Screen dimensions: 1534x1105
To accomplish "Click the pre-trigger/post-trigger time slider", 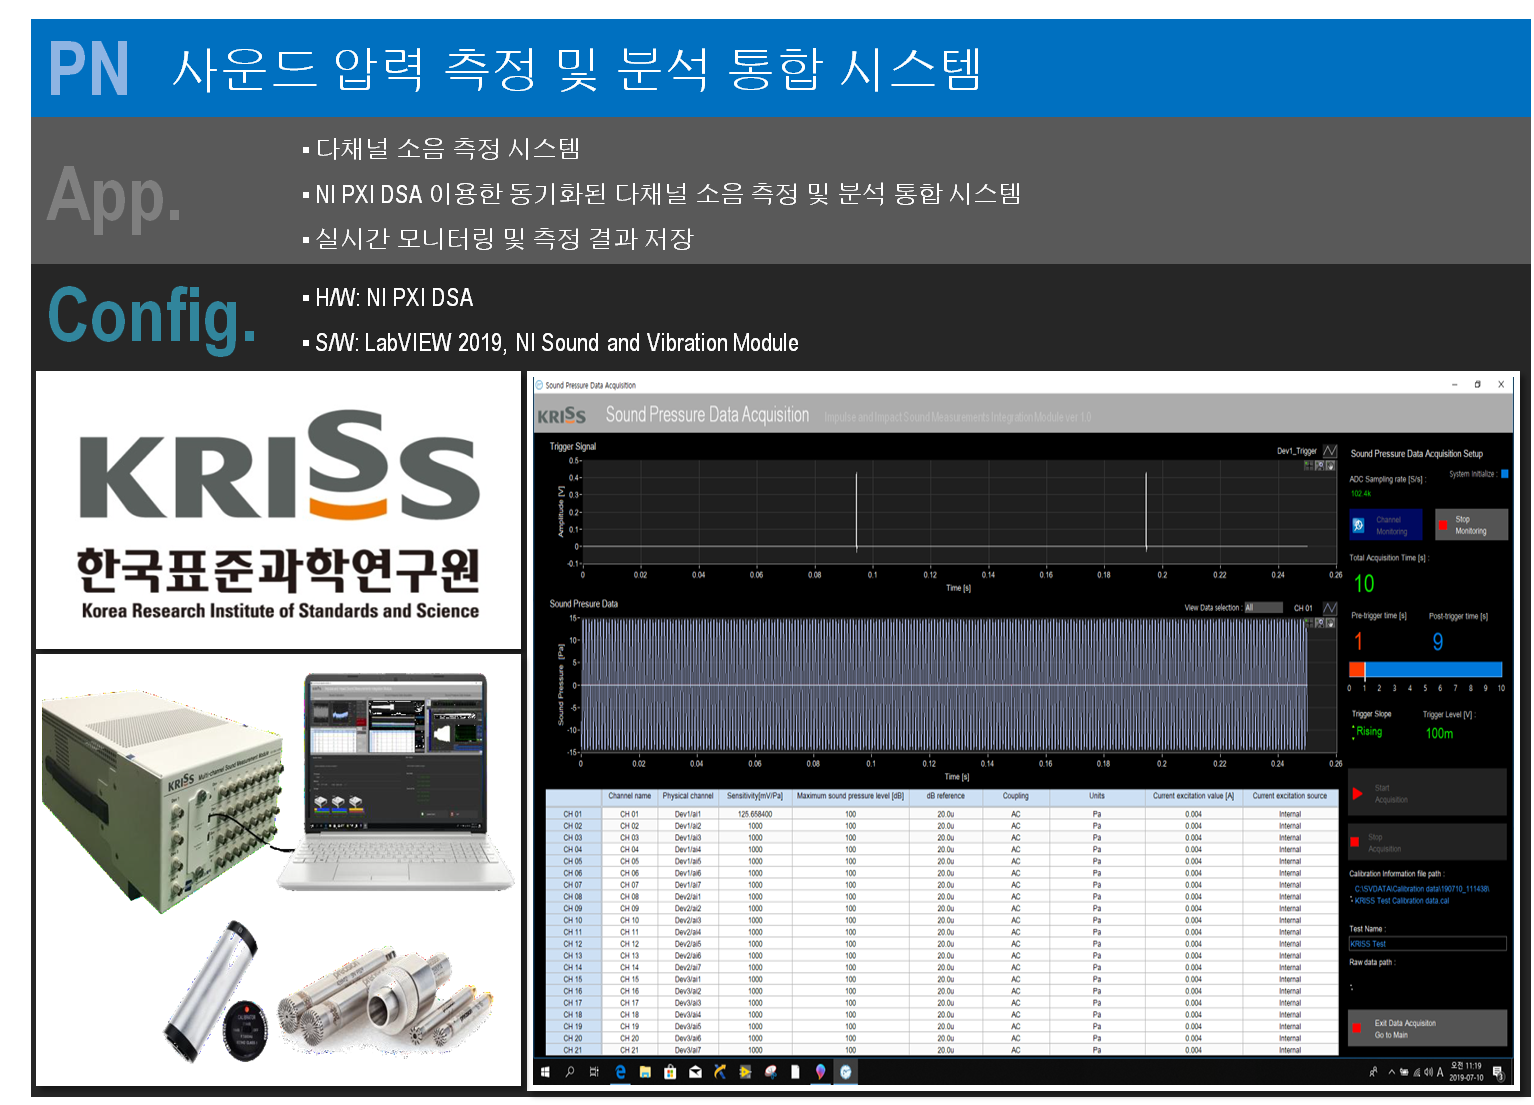I will tap(1426, 670).
